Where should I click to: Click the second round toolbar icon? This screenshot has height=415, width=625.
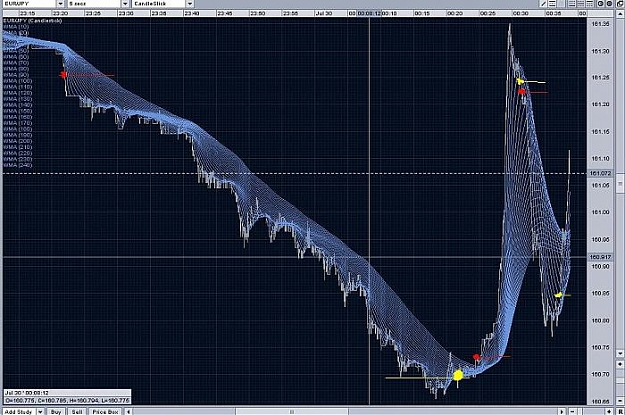(609, 4)
